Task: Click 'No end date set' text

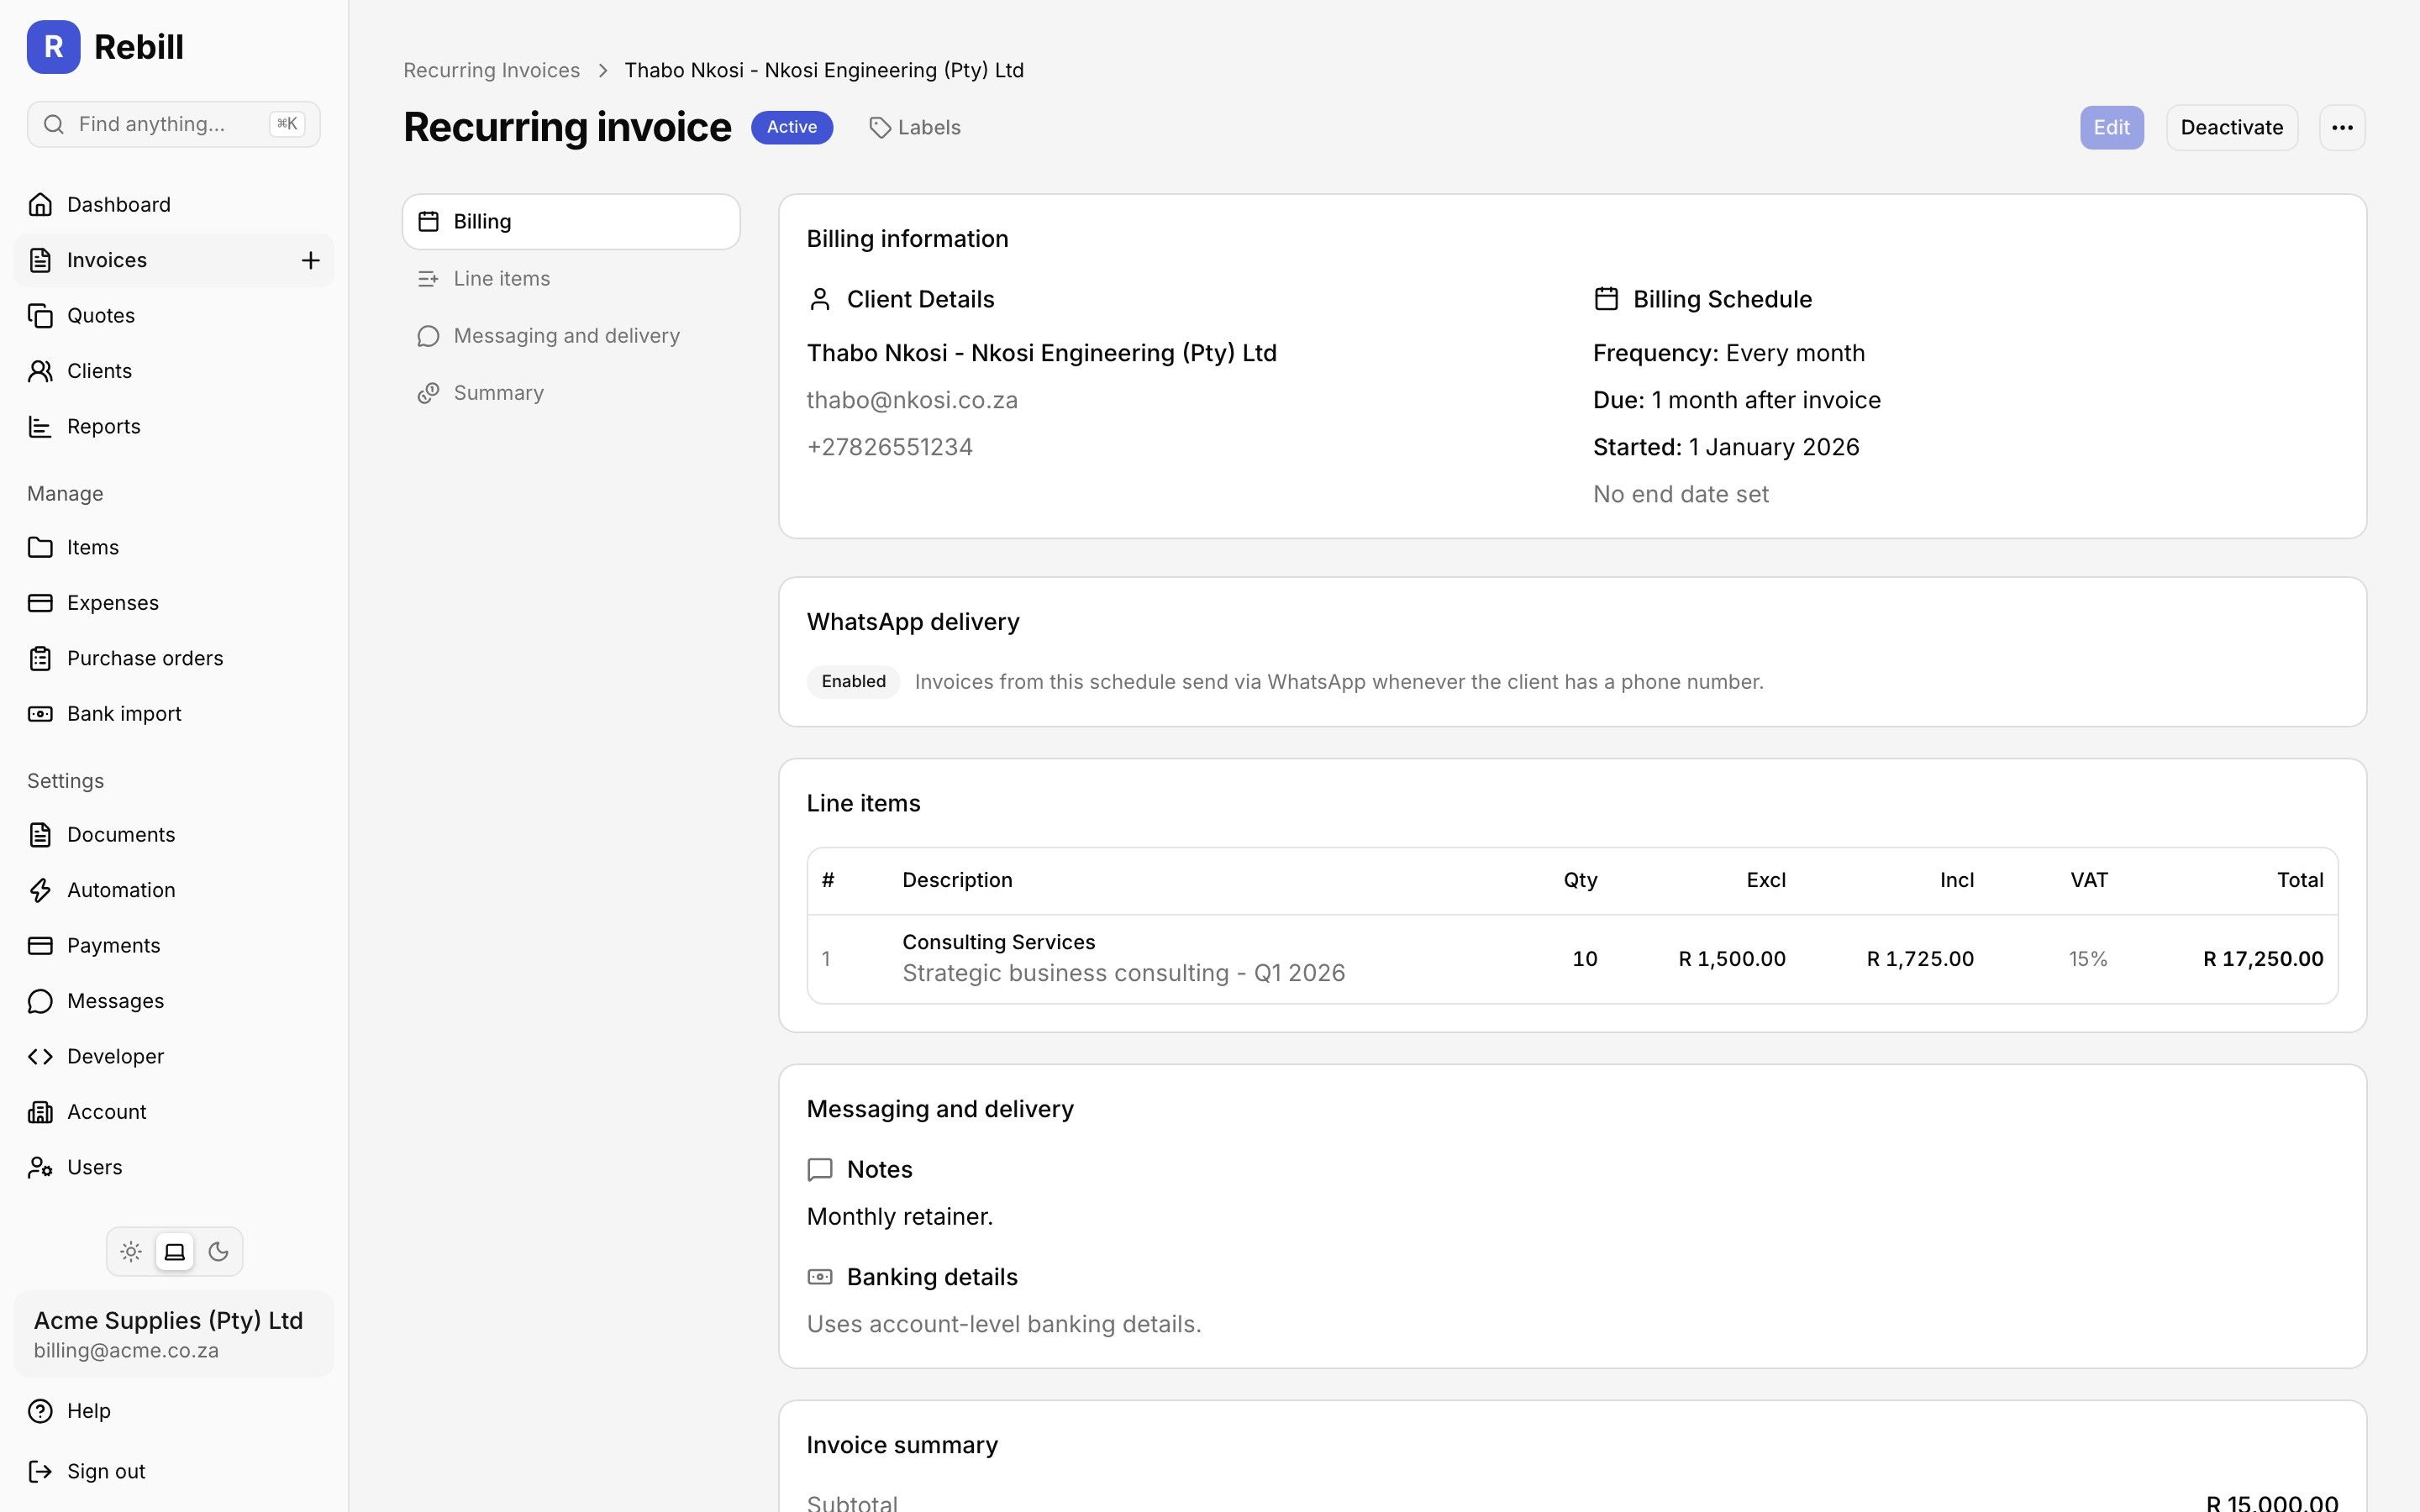Action: (1680, 494)
